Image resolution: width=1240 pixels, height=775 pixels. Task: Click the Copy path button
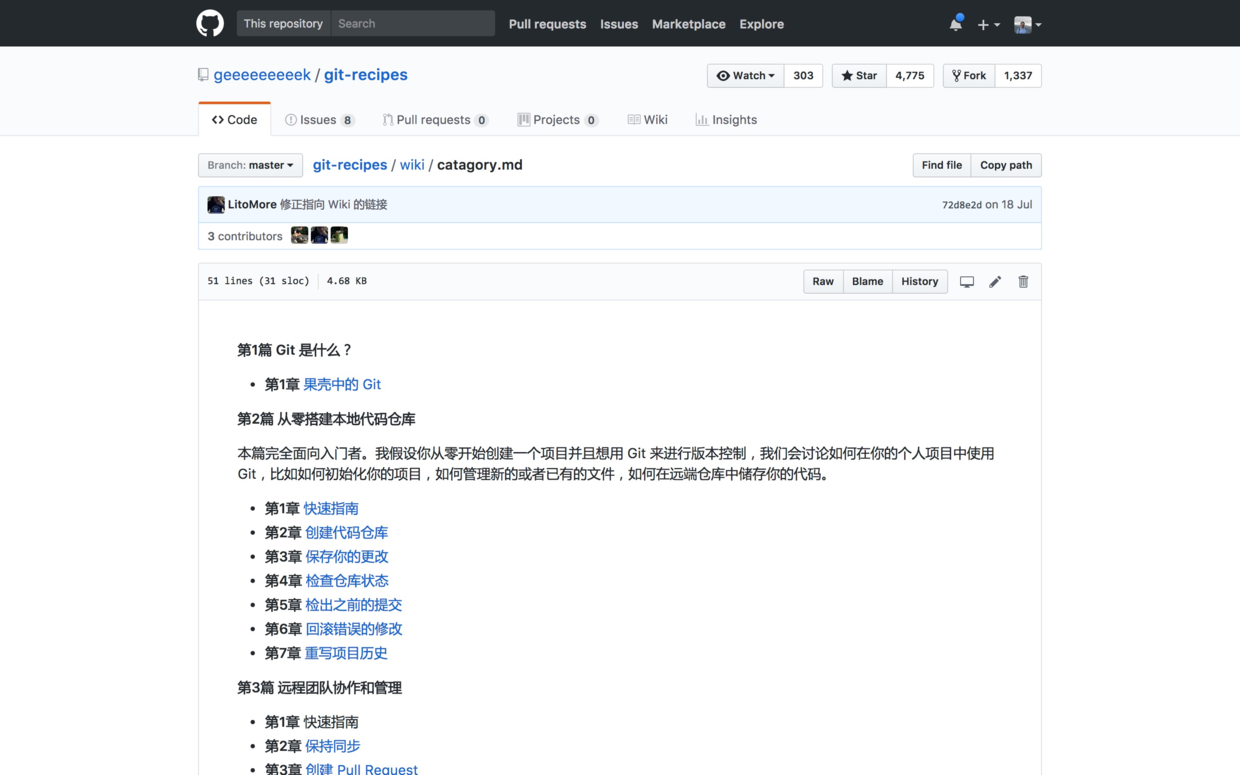[1005, 165]
